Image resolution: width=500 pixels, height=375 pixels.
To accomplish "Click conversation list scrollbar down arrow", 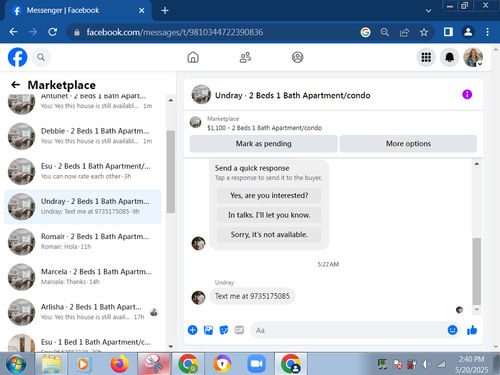I will (171, 346).
